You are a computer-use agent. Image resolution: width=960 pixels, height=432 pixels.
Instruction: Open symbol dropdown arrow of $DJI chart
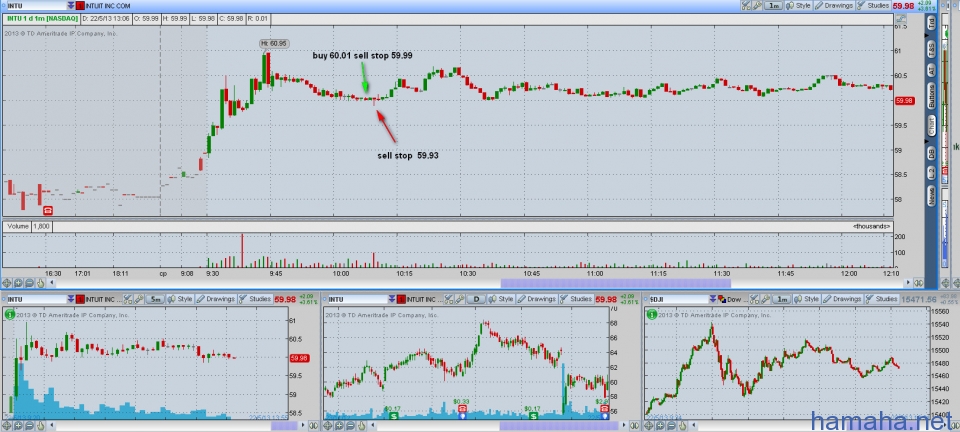[713, 299]
